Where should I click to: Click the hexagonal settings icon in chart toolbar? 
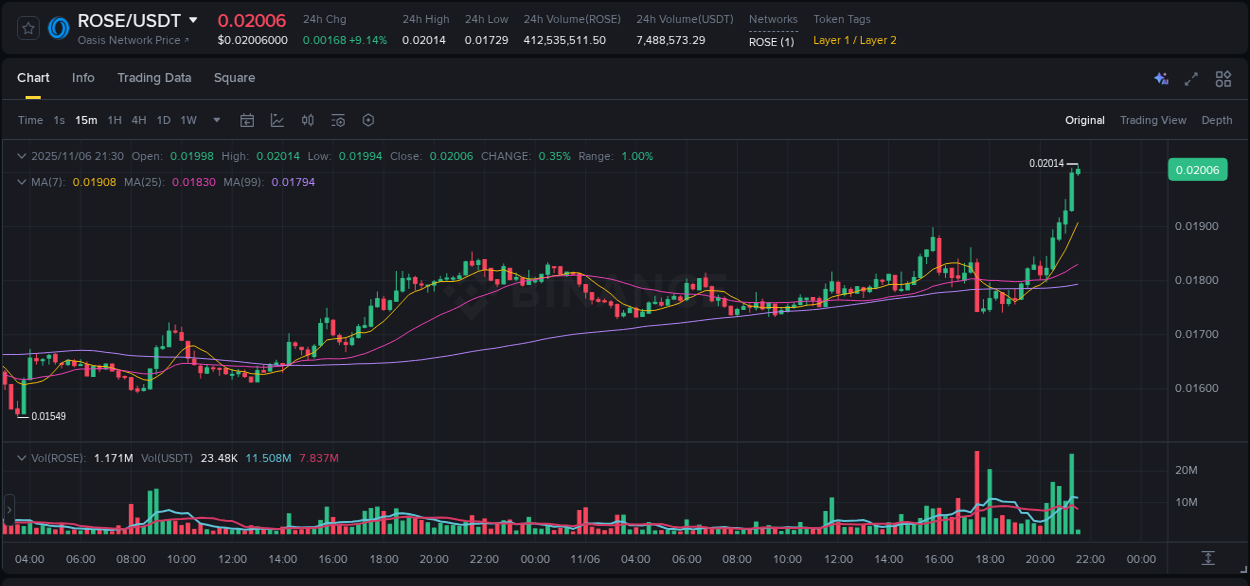pyautogui.click(x=368, y=120)
